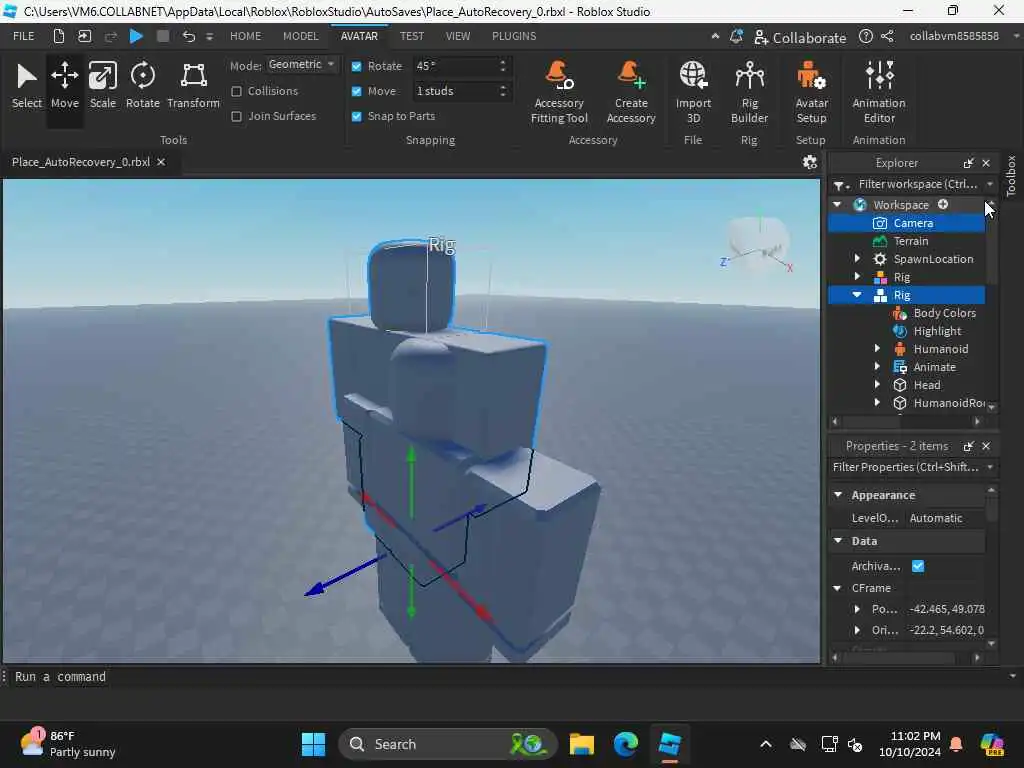Click the Filter Properties search field
Viewport: 1024px width, 768px height.
[906, 467]
